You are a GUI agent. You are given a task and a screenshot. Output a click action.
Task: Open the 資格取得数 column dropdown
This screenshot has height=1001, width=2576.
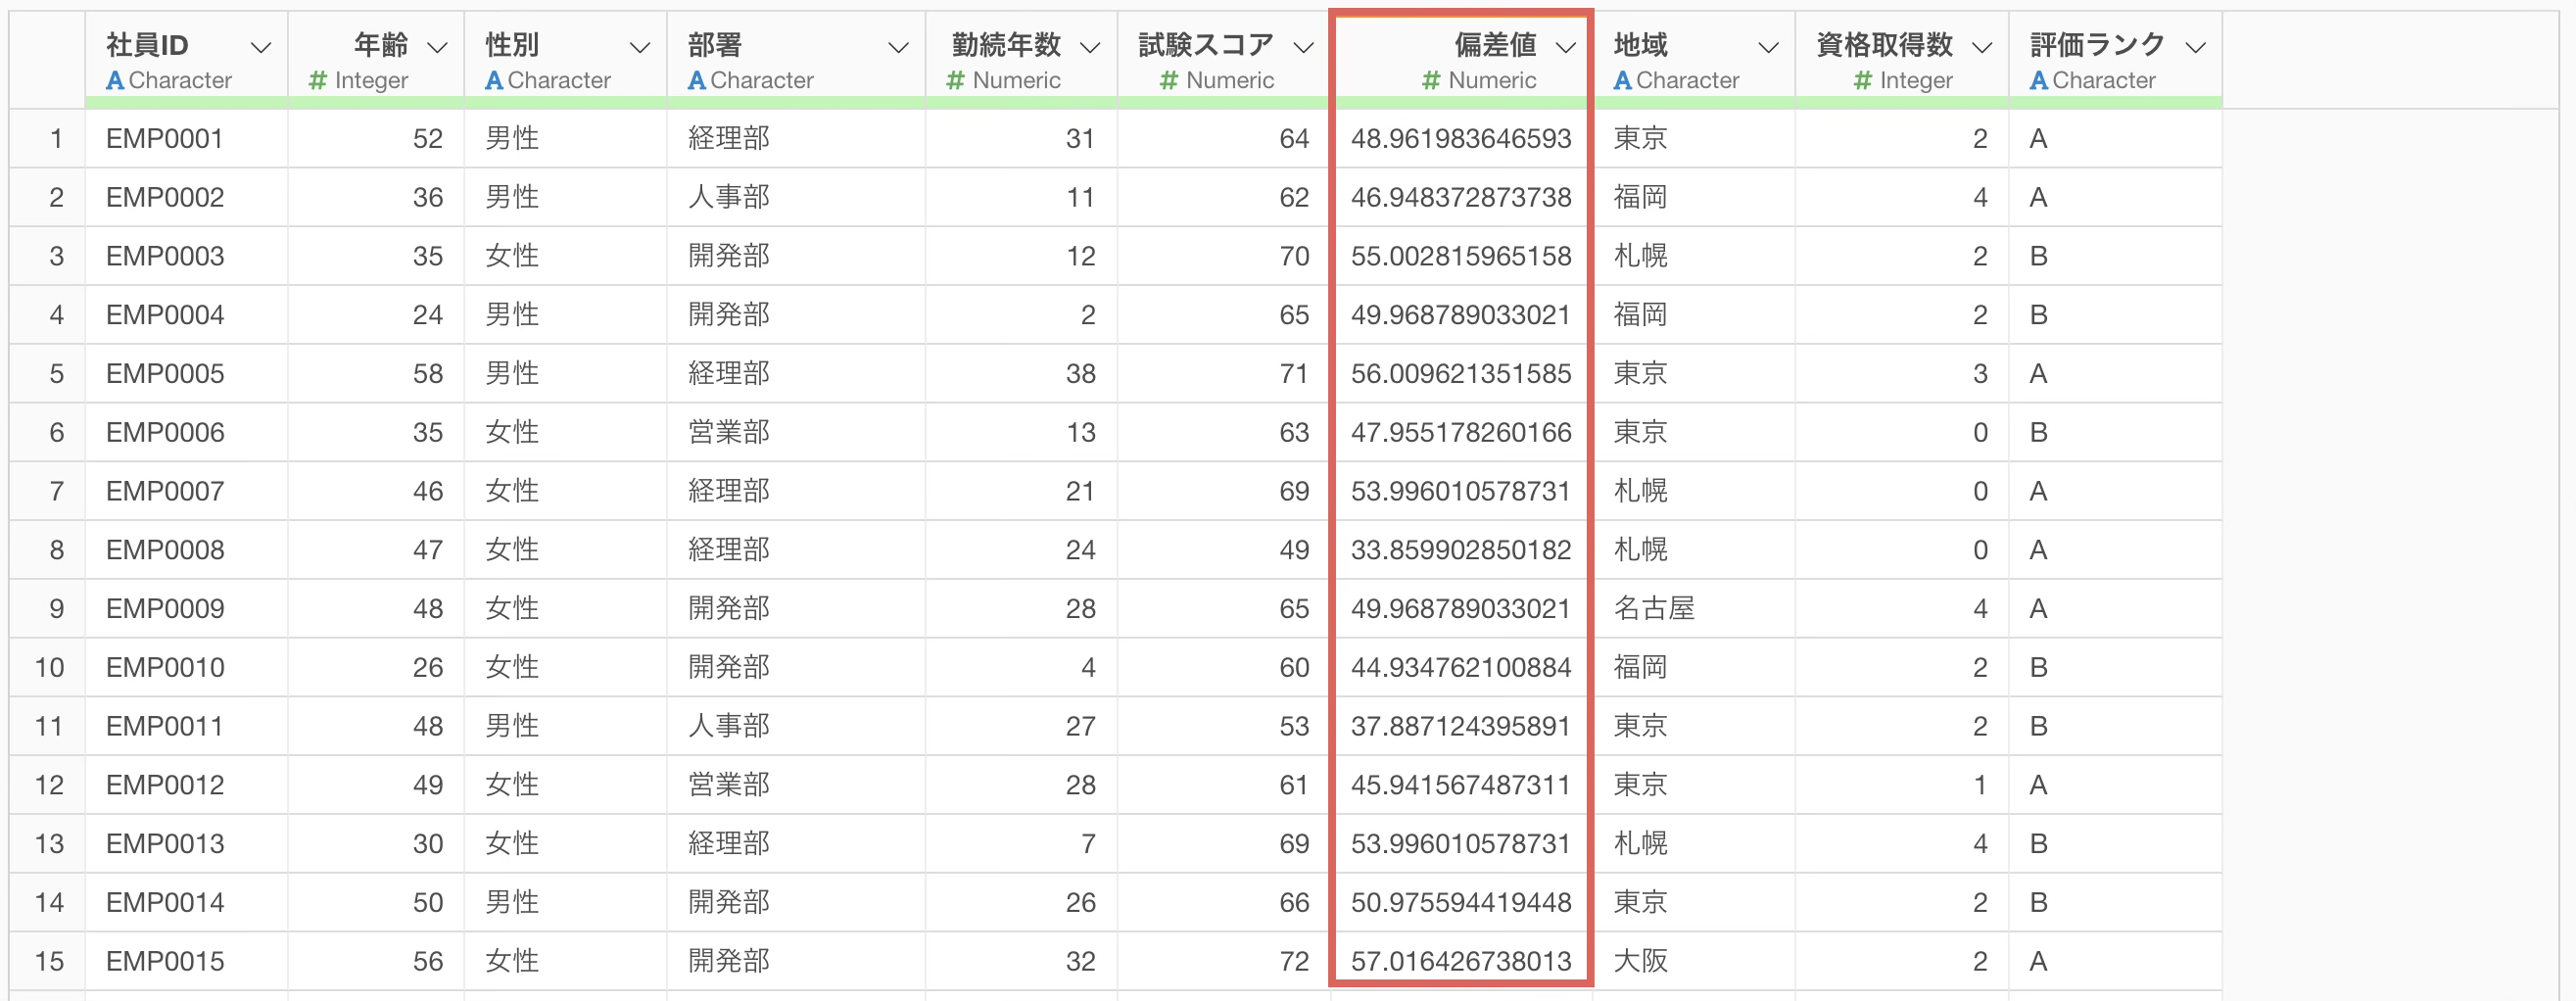[x=1982, y=47]
